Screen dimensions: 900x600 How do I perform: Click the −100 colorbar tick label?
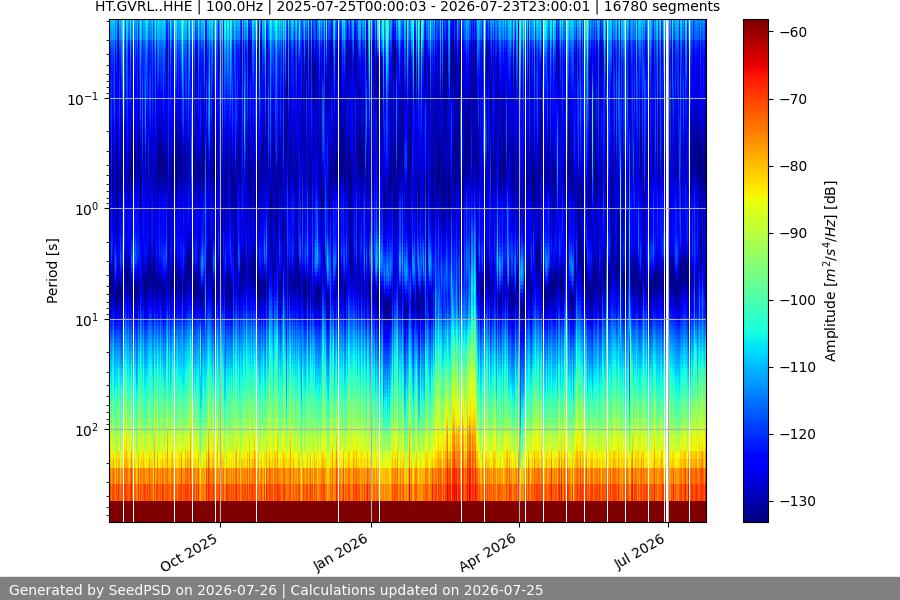[797, 300]
